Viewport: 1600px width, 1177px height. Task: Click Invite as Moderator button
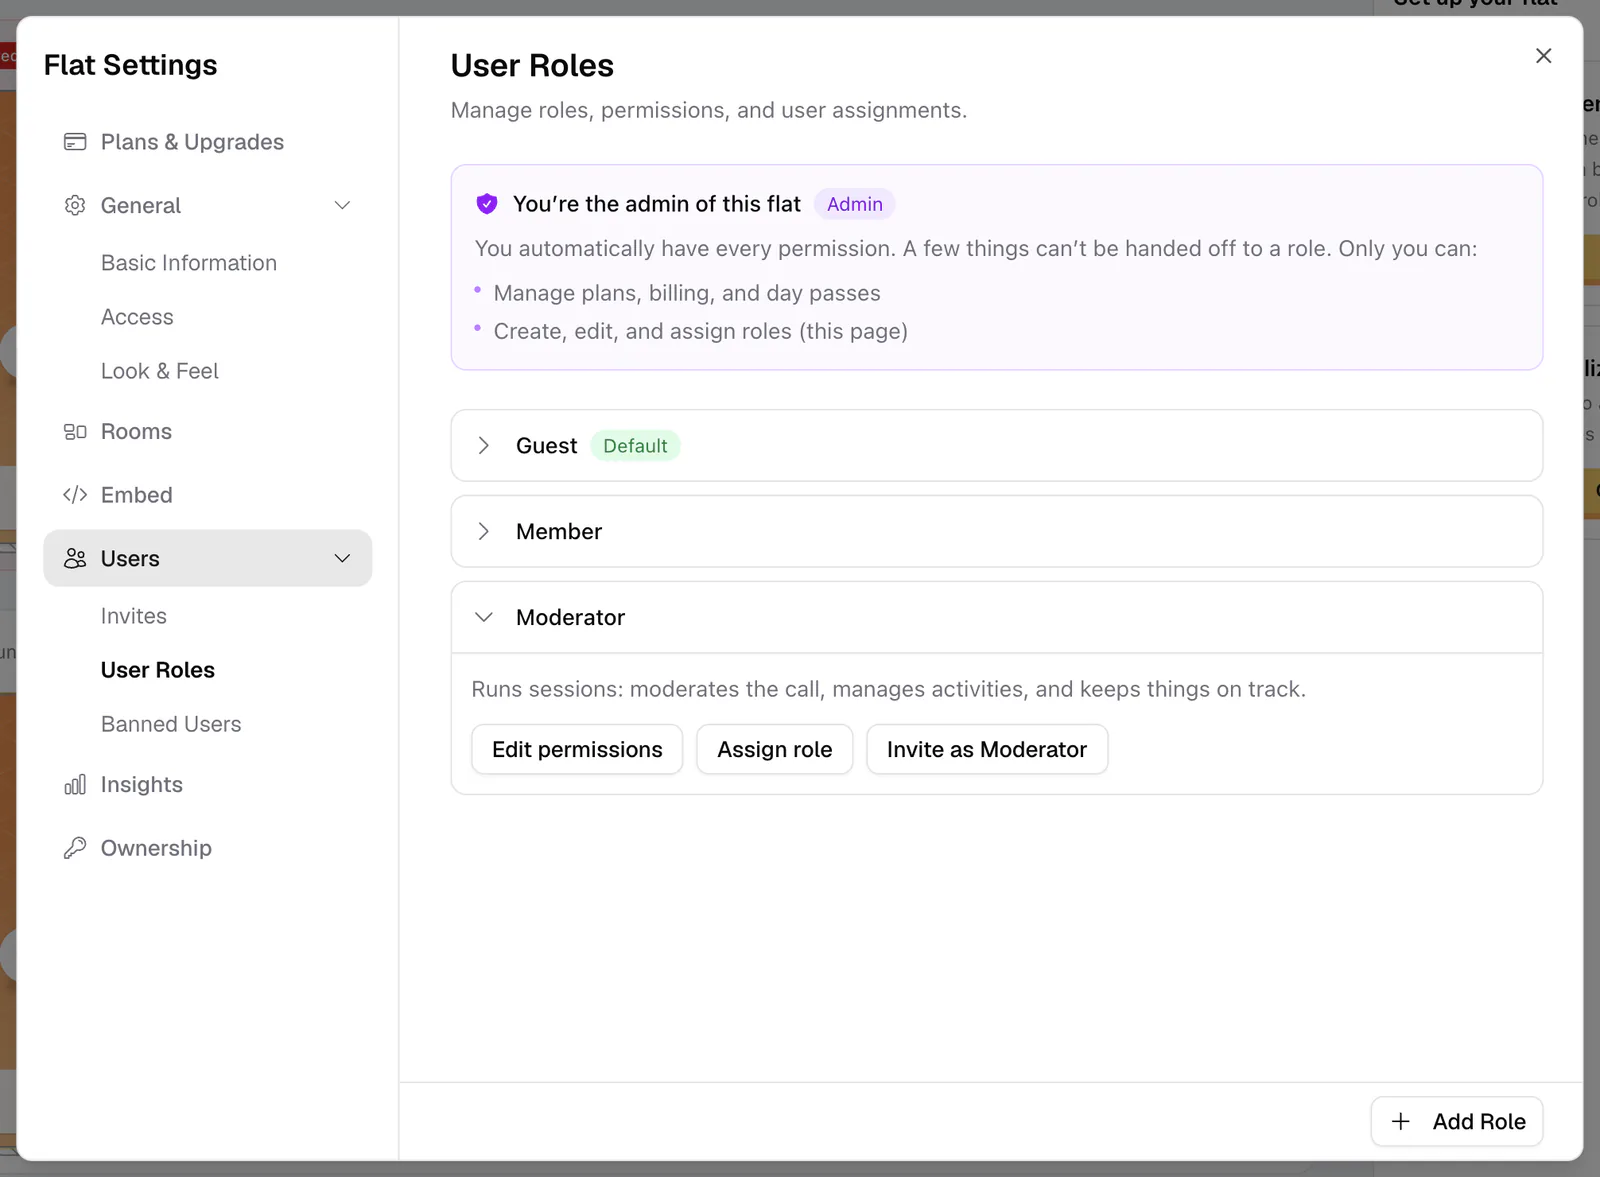(x=987, y=749)
